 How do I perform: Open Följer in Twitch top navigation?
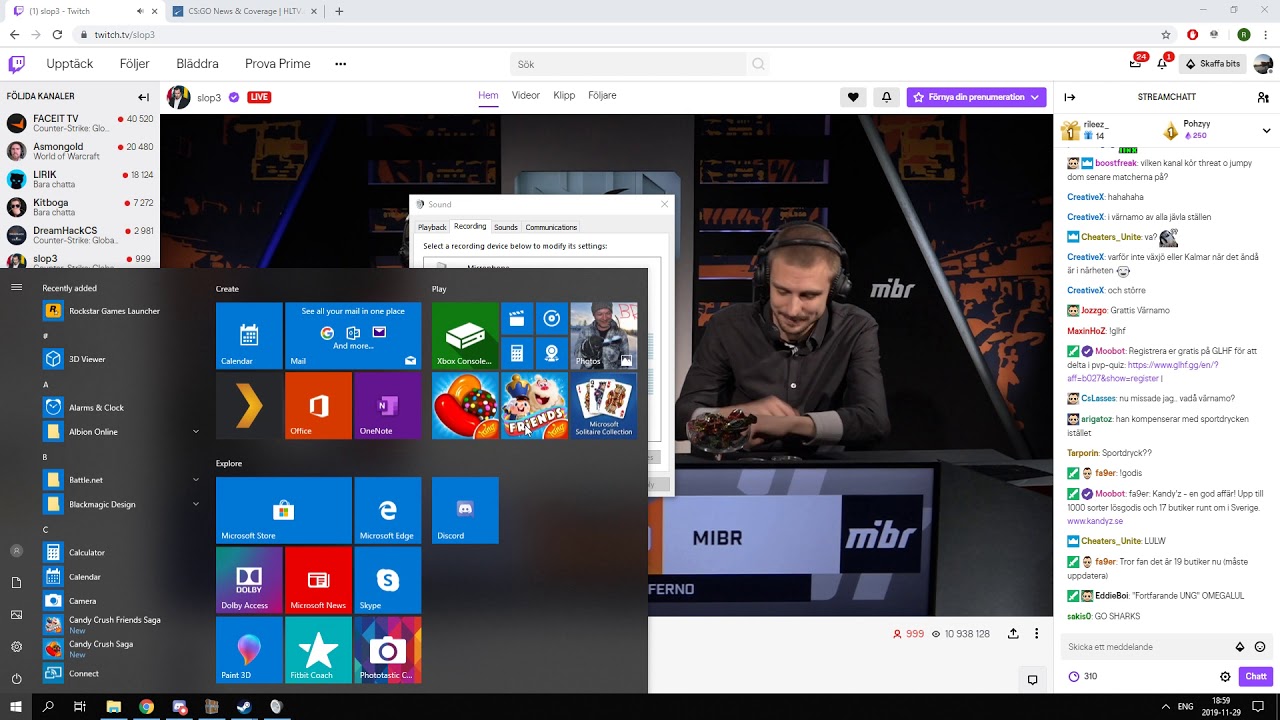(134, 64)
